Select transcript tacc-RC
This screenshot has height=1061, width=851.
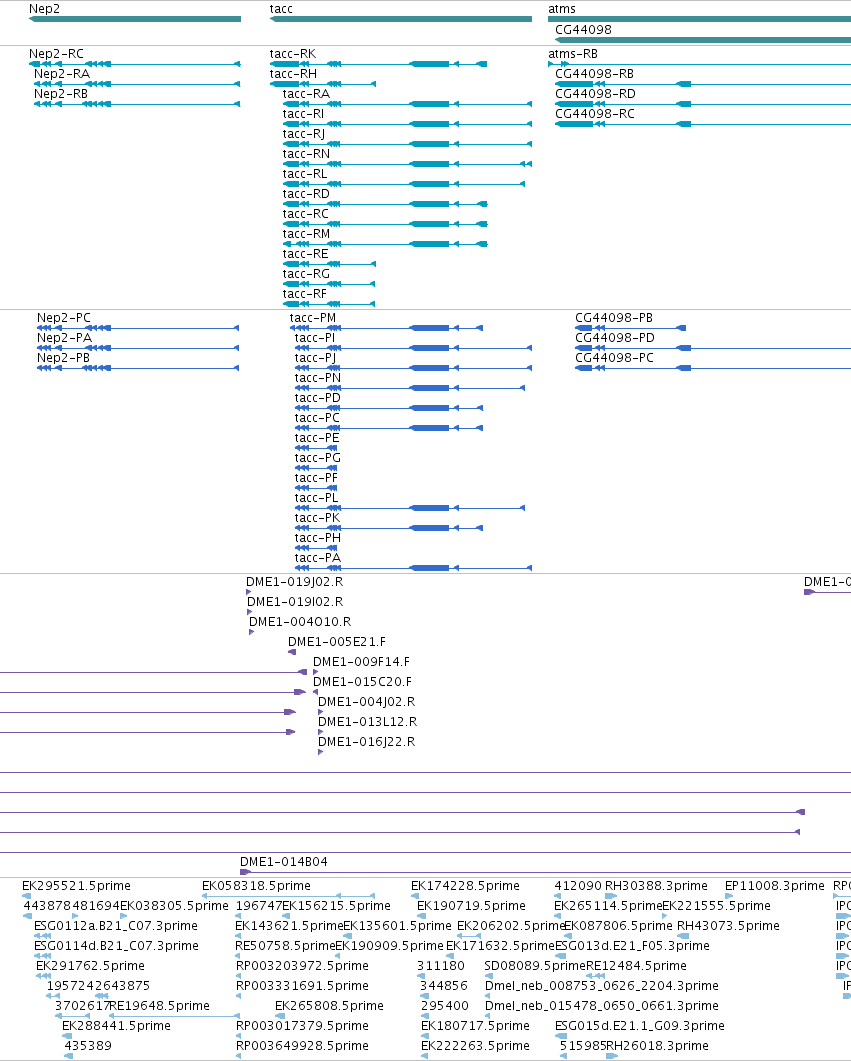point(306,213)
